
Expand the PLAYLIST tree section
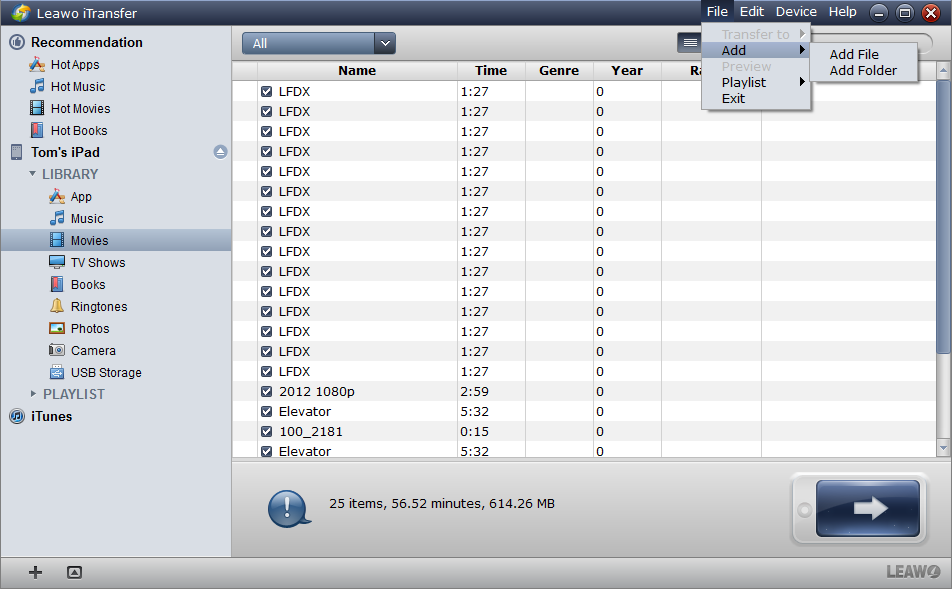click(x=33, y=393)
